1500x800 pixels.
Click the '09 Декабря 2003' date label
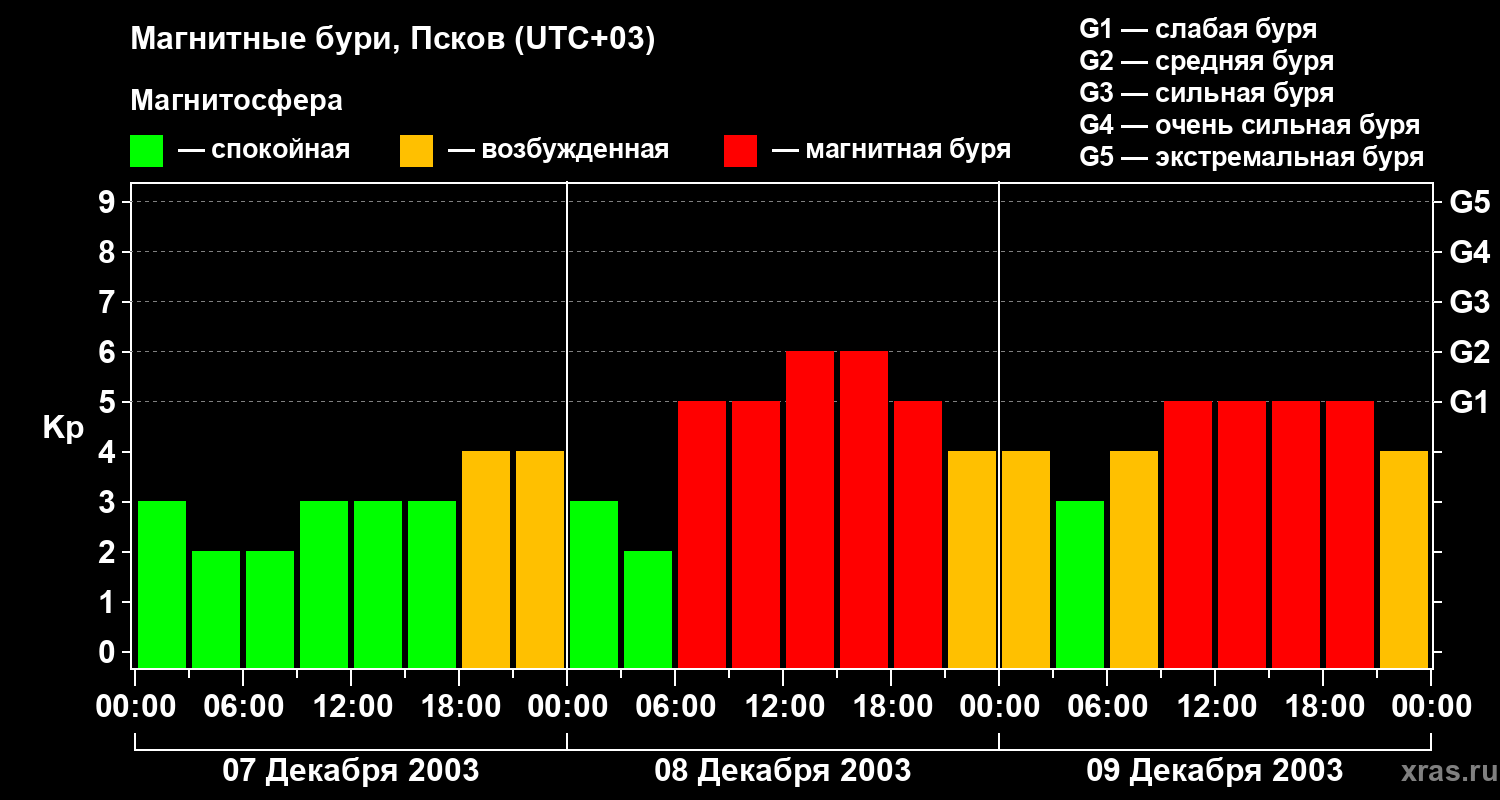pos(1214,771)
